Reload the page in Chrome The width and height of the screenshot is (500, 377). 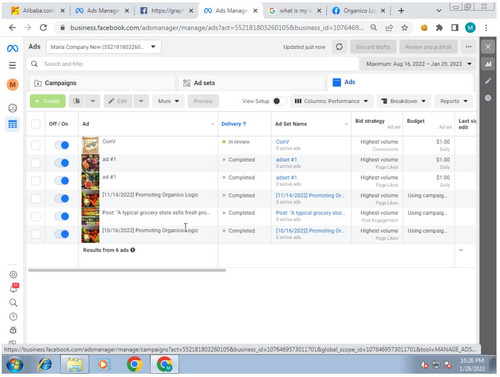point(43,28)
